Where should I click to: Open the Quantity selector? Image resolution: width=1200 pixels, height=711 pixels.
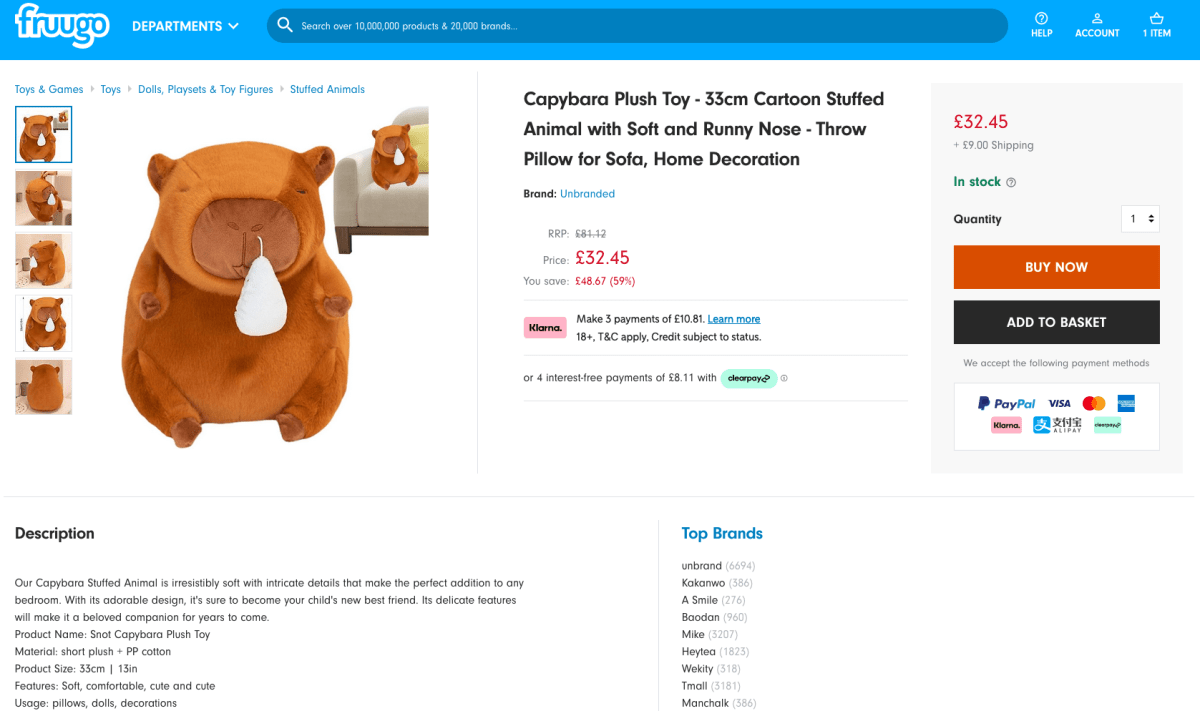[1140, 219]
